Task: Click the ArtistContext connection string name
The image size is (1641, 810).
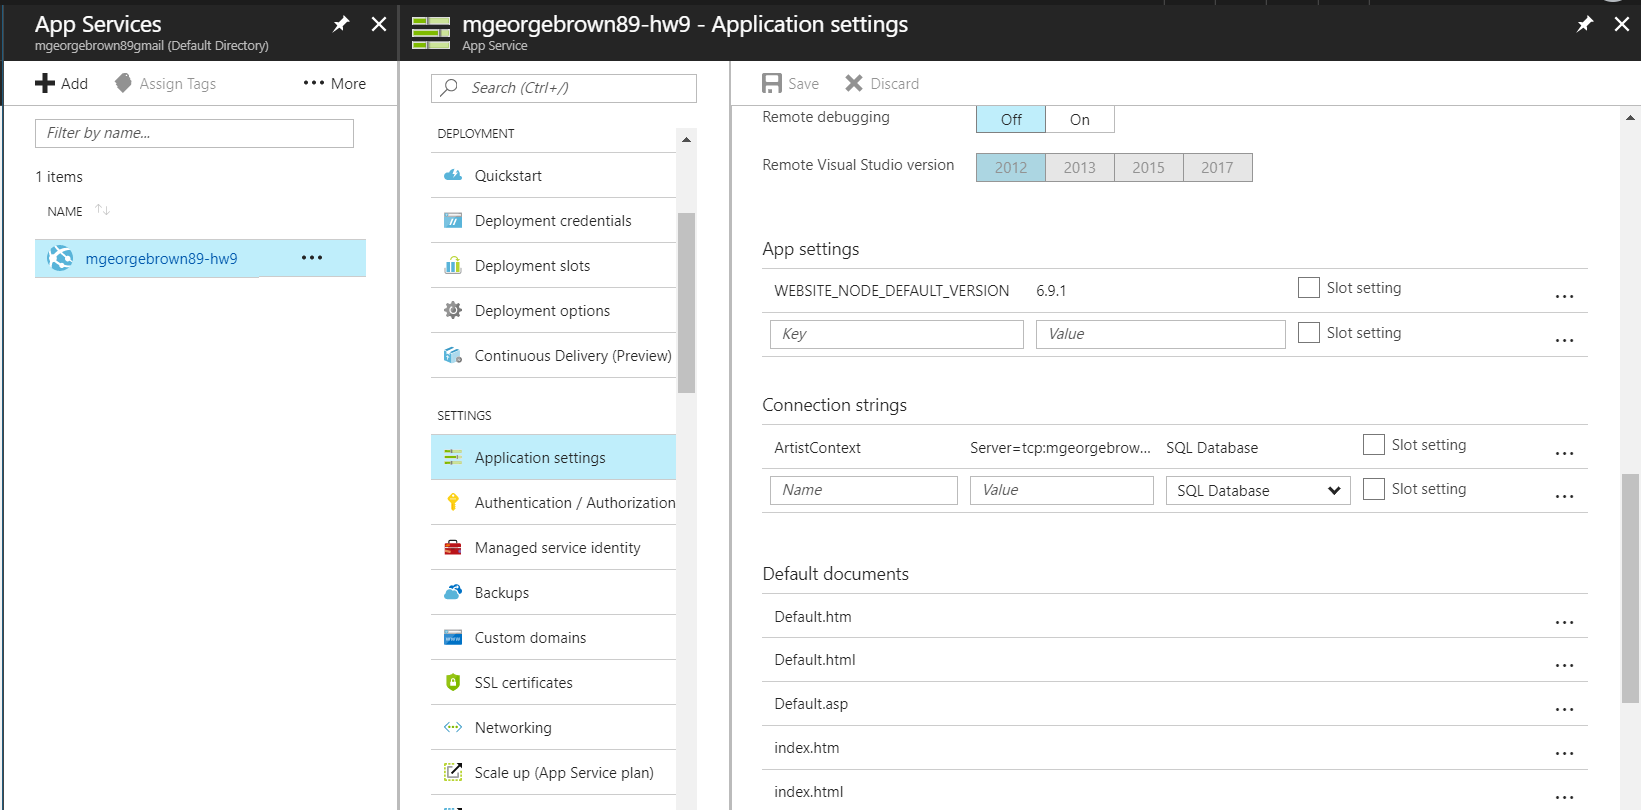Action: coord(817,448)
